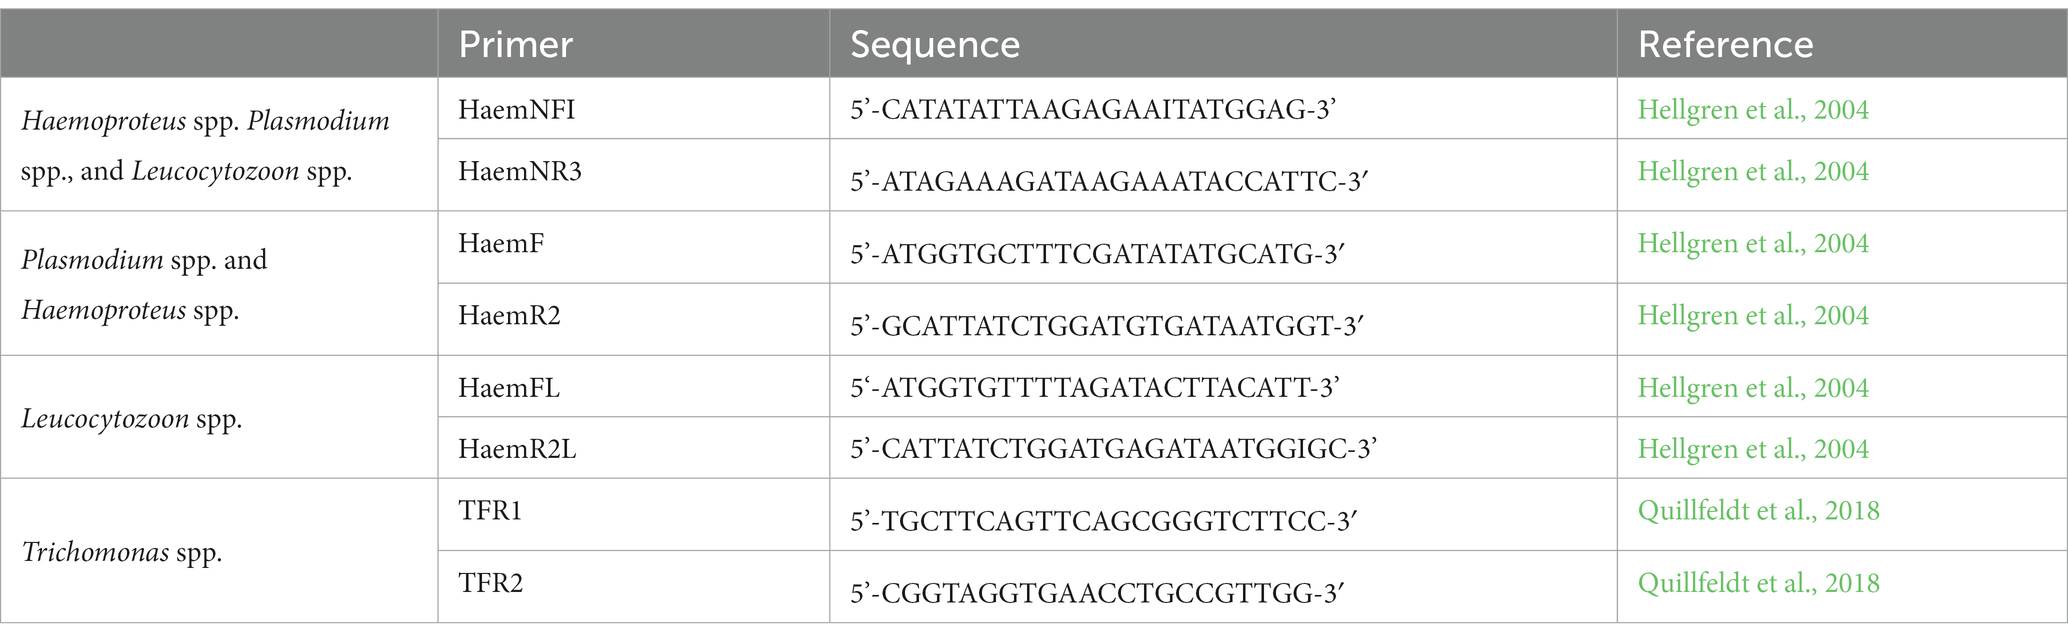2068x638 pixels.
Task: Follow the reference link in the HaemR2 row
Action: click(1752, 316)
